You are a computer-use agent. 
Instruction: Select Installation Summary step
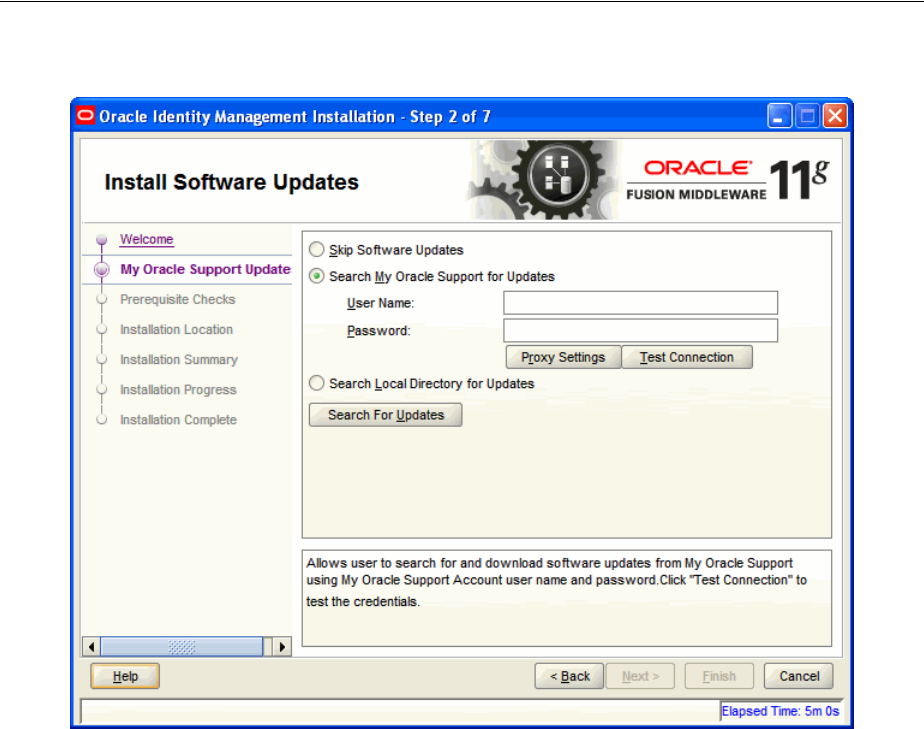(179, 359)
